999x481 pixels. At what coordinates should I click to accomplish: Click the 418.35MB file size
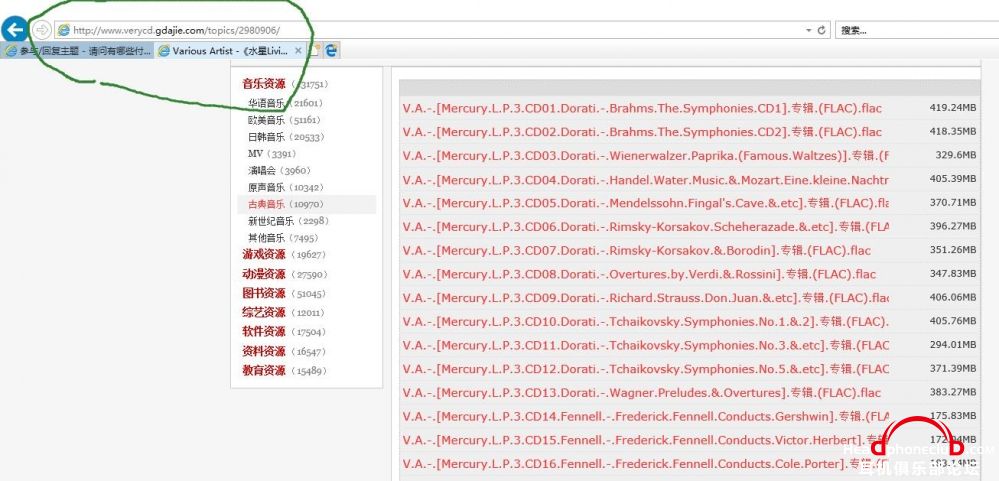tap(952, 131)
